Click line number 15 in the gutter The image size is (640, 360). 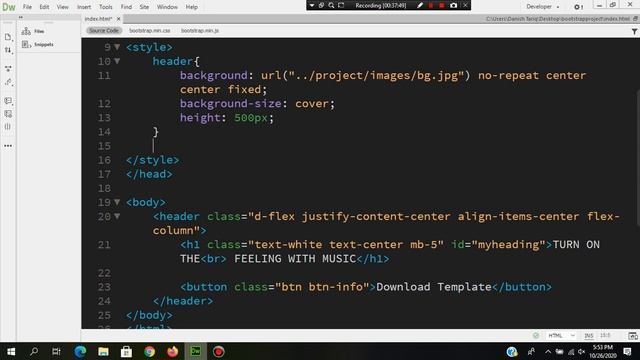pyautogui.click(x=104, y=146)
